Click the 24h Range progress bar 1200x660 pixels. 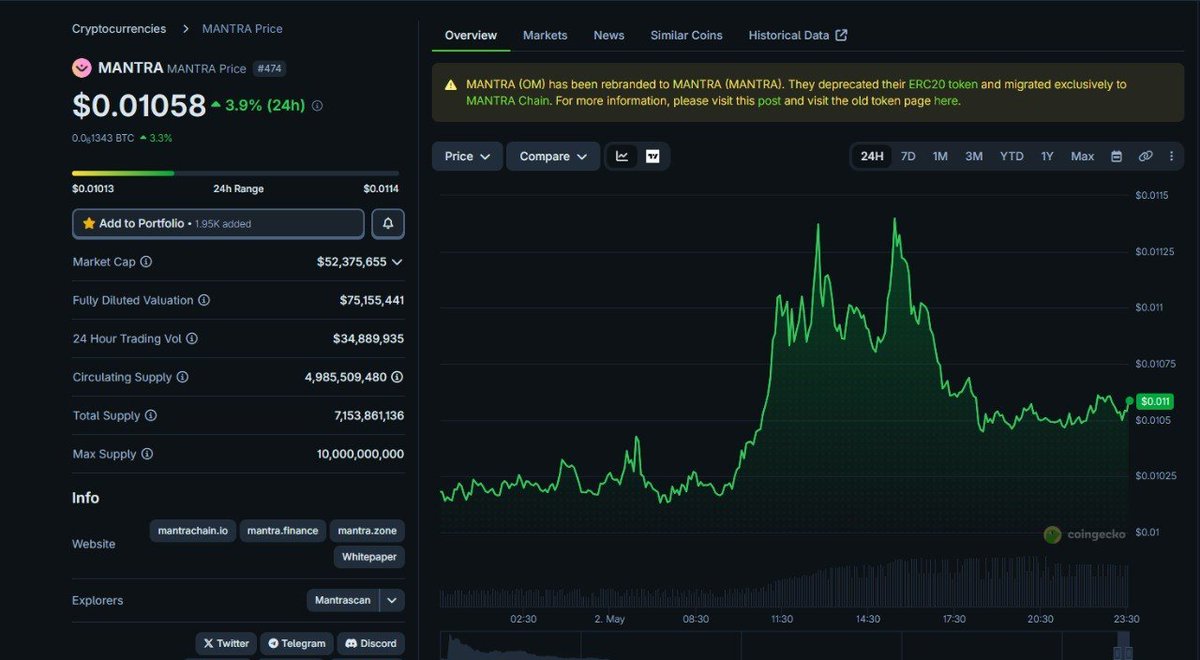(x=235, y=173)
